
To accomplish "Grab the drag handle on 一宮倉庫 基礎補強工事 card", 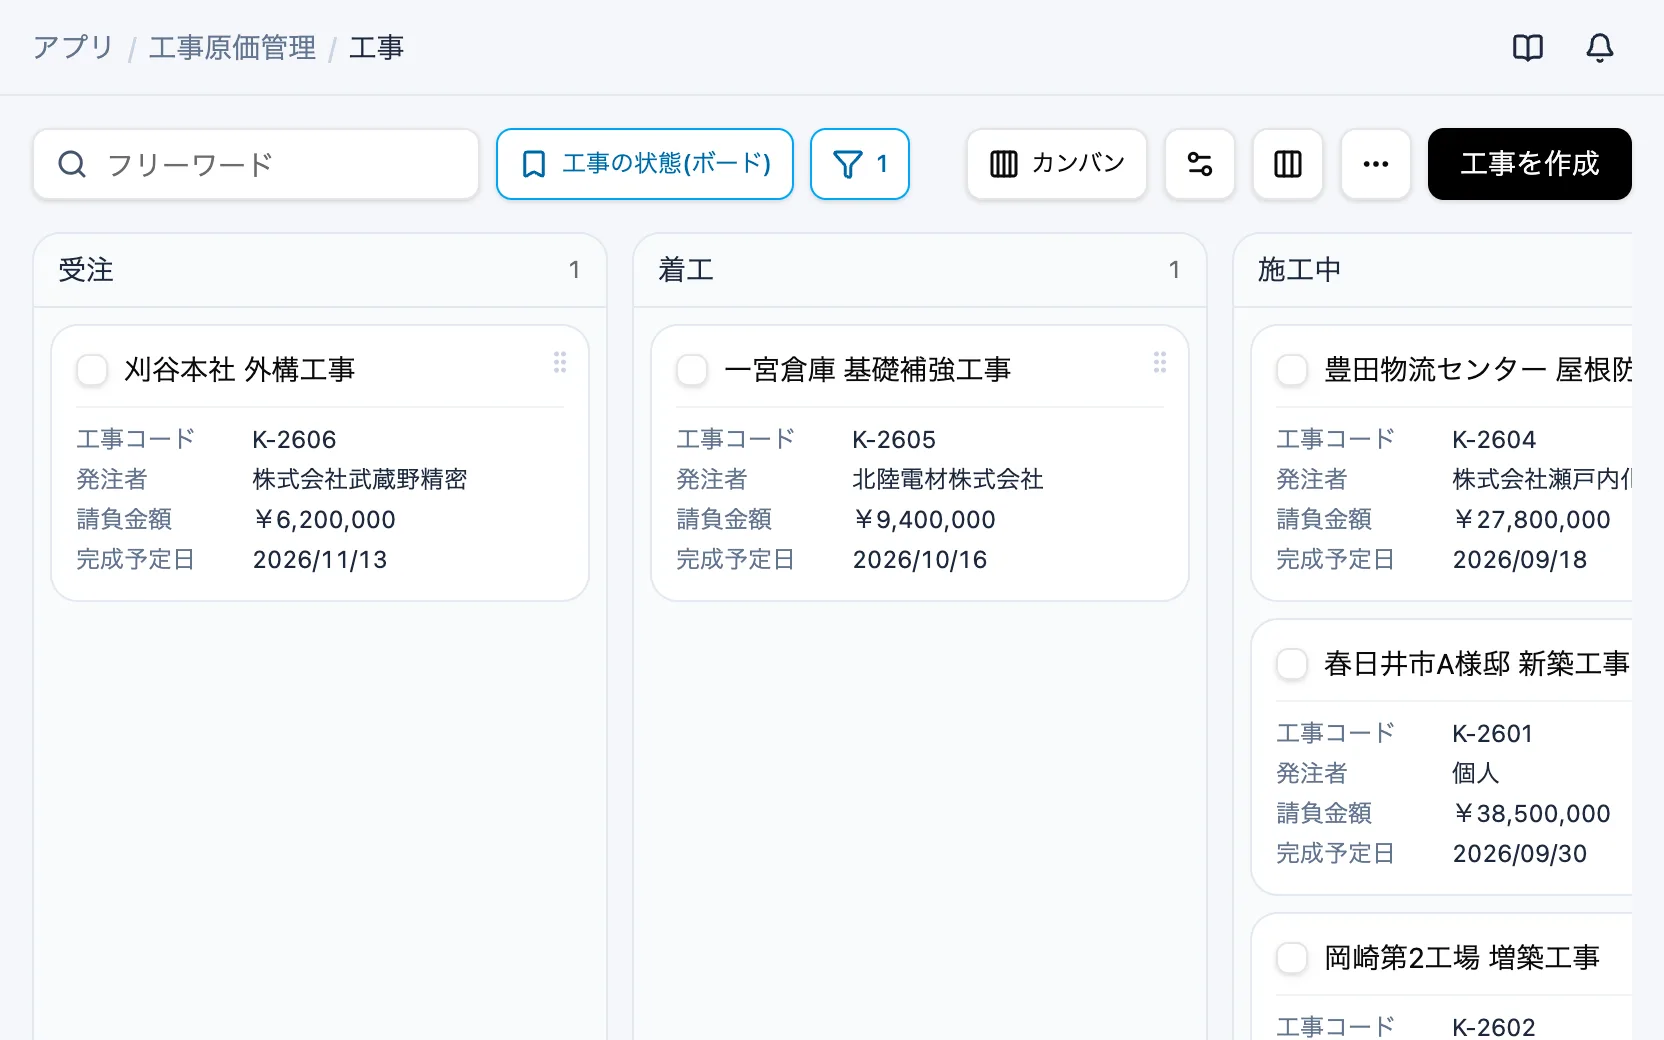I will (x=1160, y=362).
